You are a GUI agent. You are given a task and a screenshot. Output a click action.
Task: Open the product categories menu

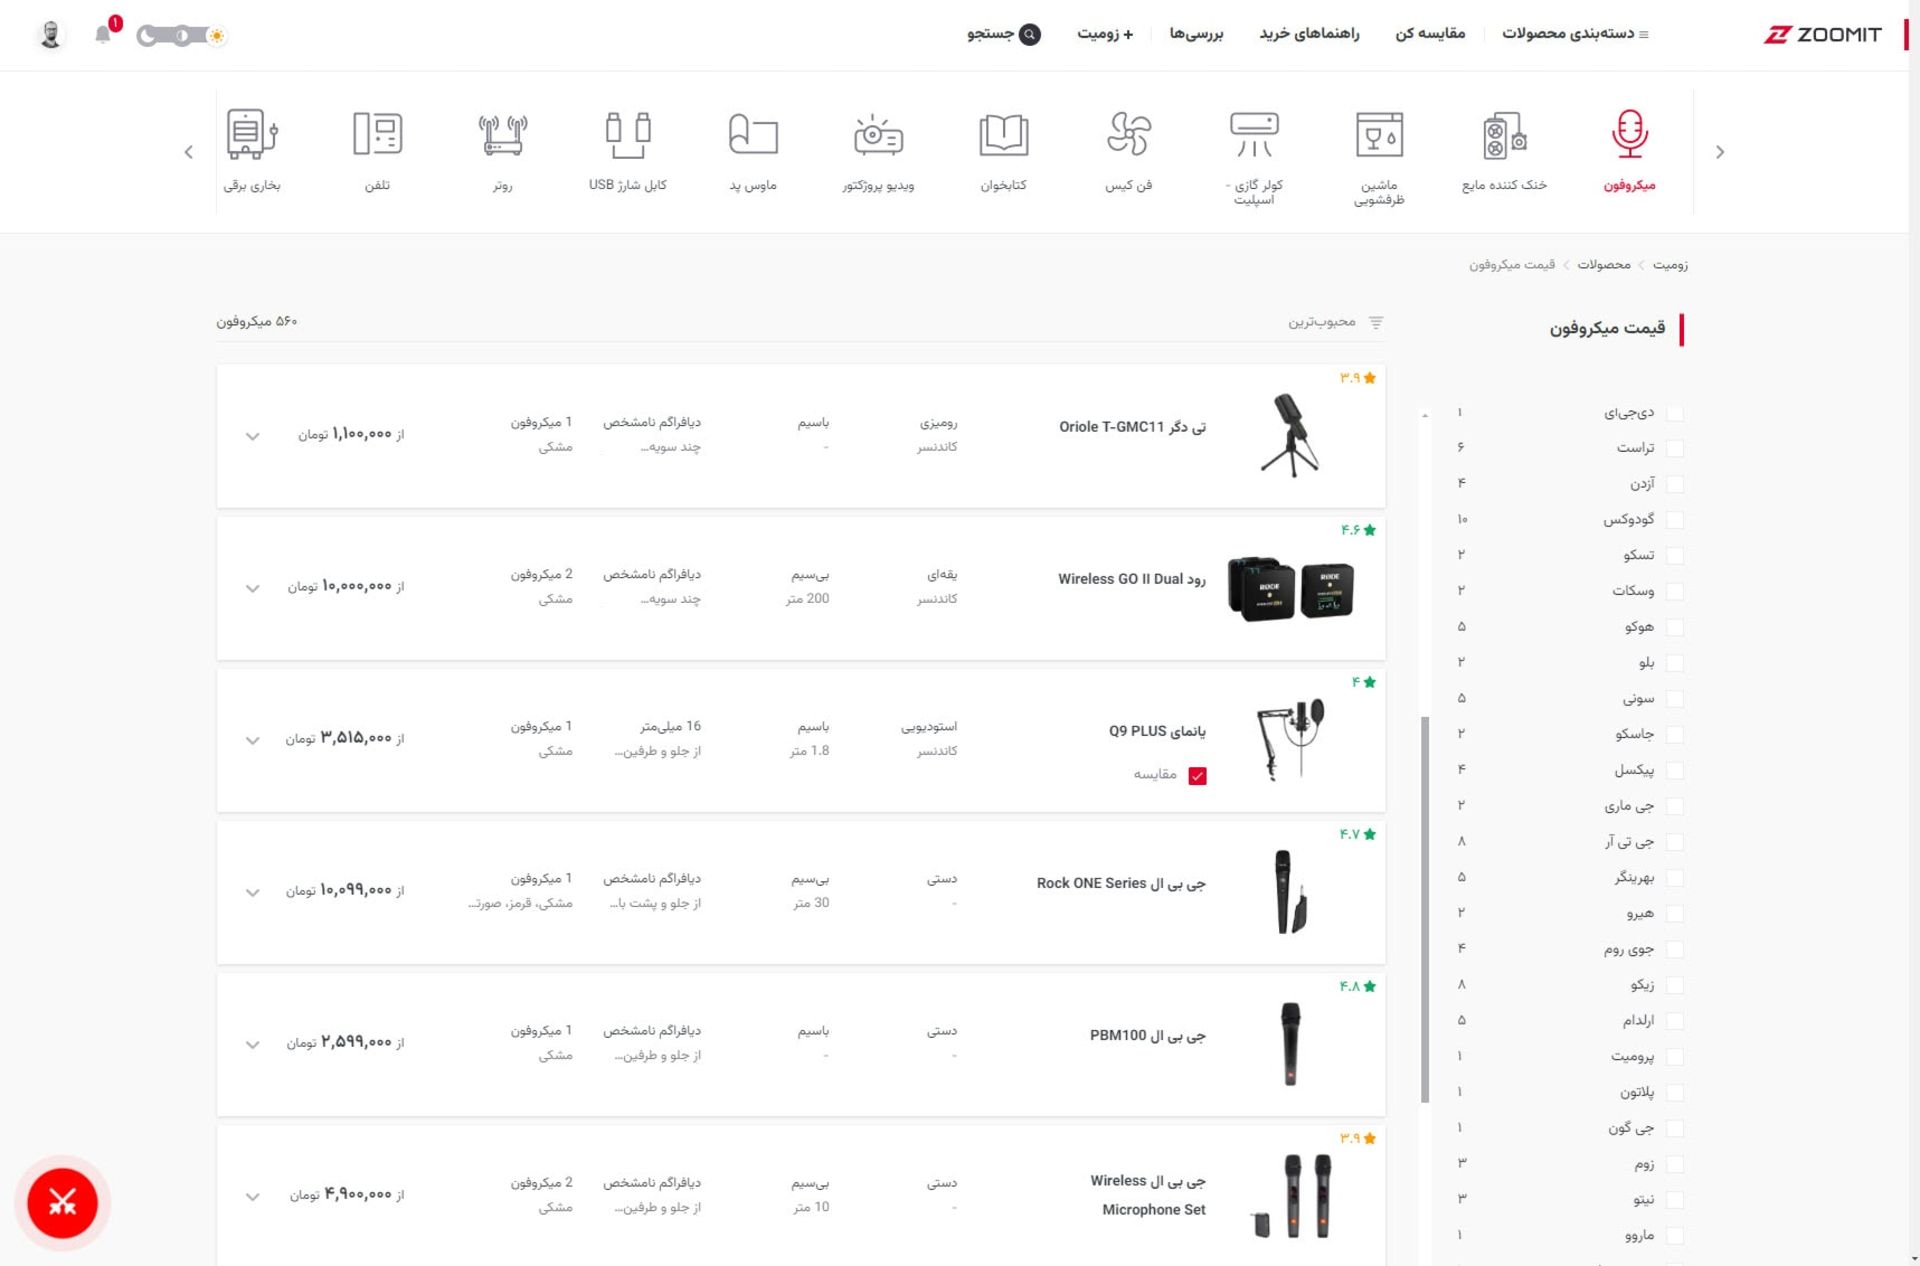(x=1575, y=34)
